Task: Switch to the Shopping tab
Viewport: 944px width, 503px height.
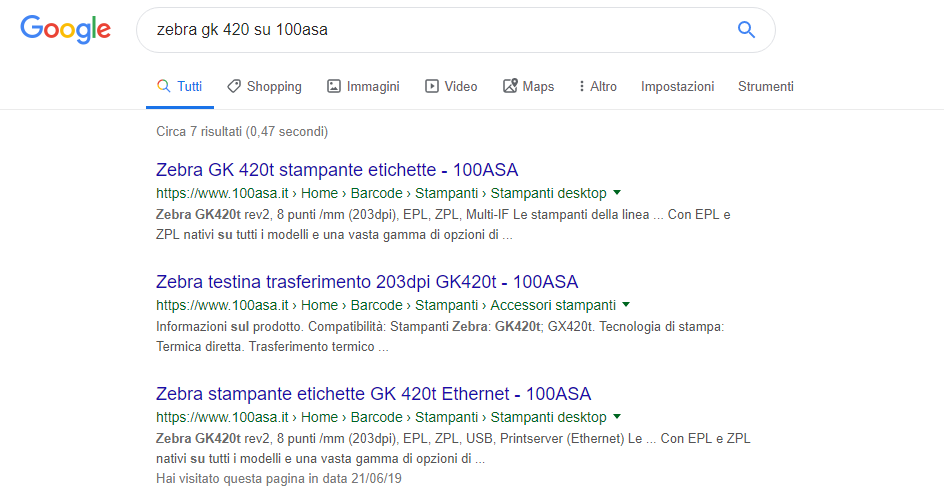Action: pos(264,87)
